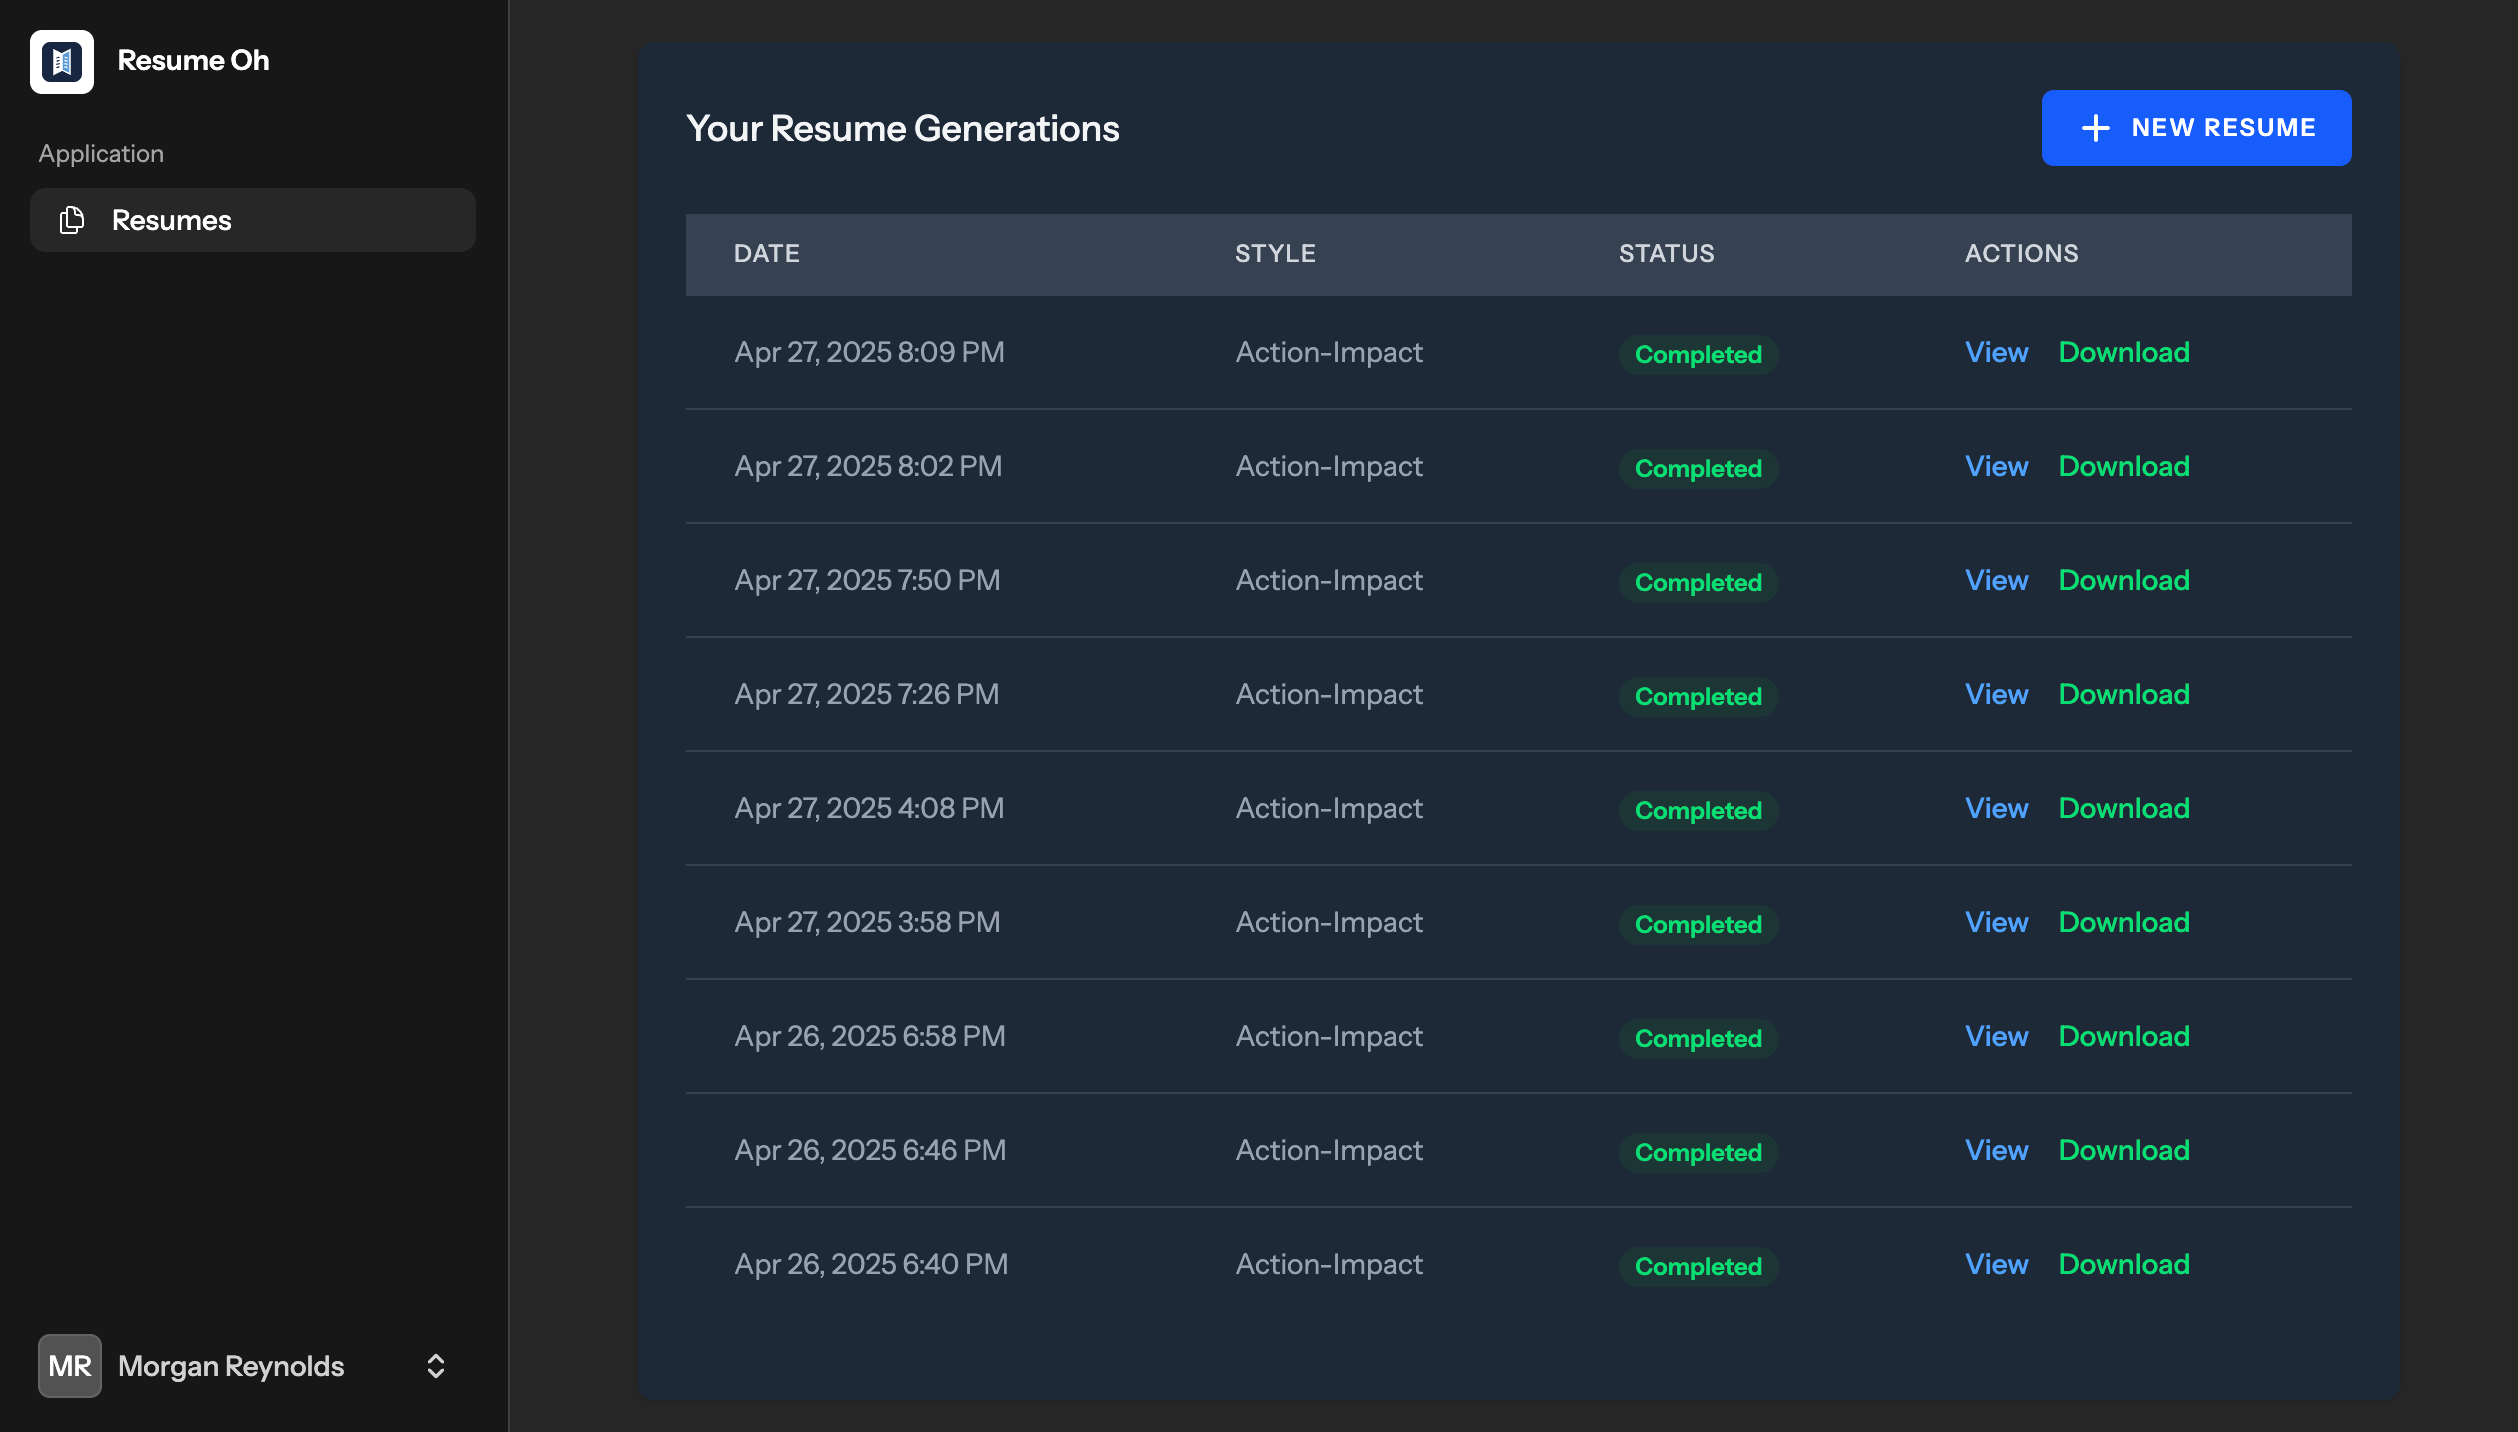View the Apr 27 7:50 PM resume
Viewport: 2518px width, 1432px height.
point(1996,580)
